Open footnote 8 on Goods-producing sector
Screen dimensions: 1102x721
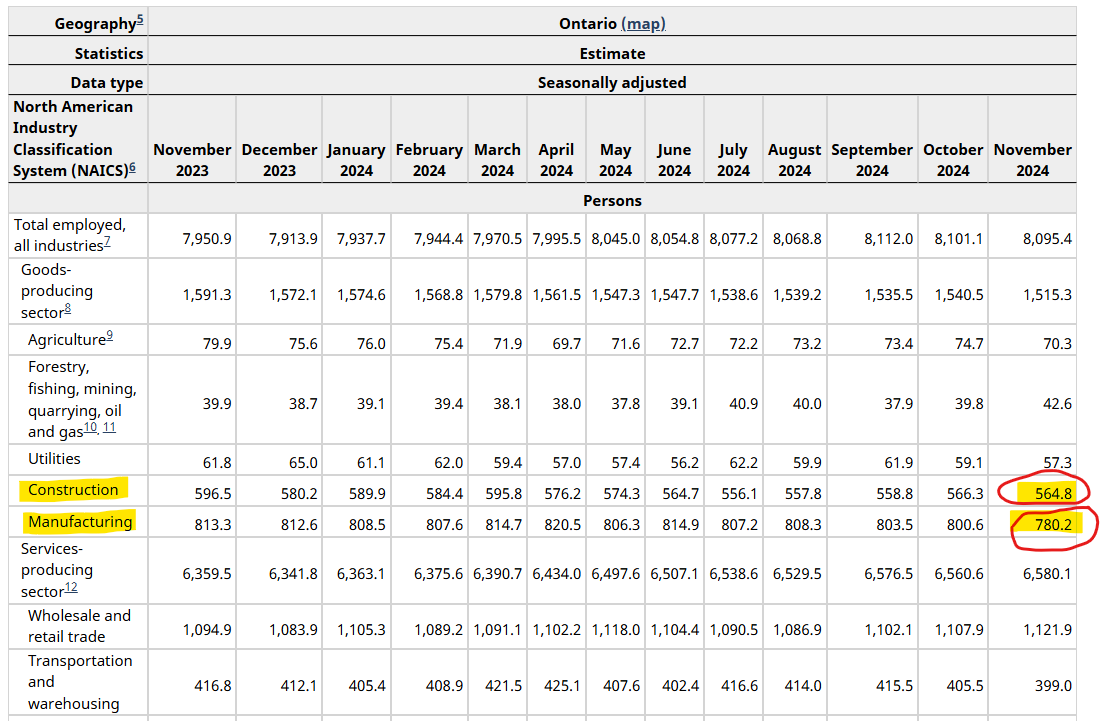[x=67, y=309]
